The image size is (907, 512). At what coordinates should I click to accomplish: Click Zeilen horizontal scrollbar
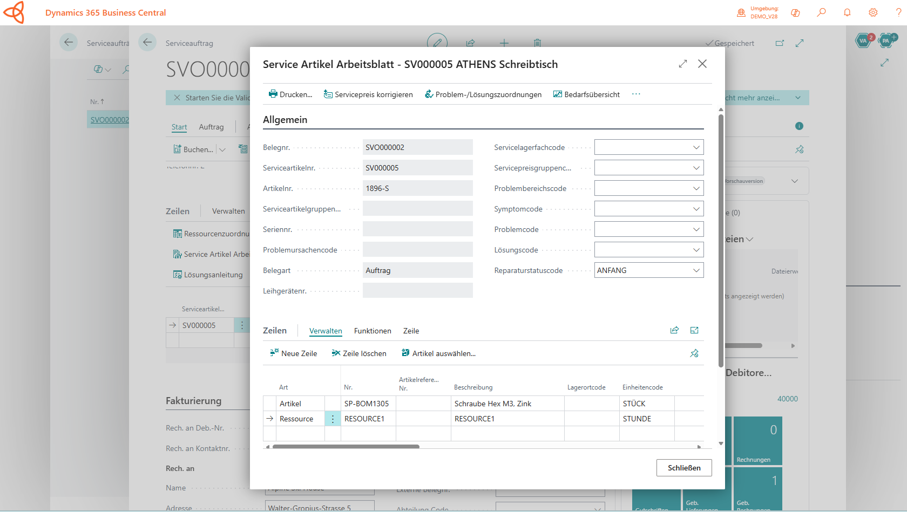[x=346, y=446]
